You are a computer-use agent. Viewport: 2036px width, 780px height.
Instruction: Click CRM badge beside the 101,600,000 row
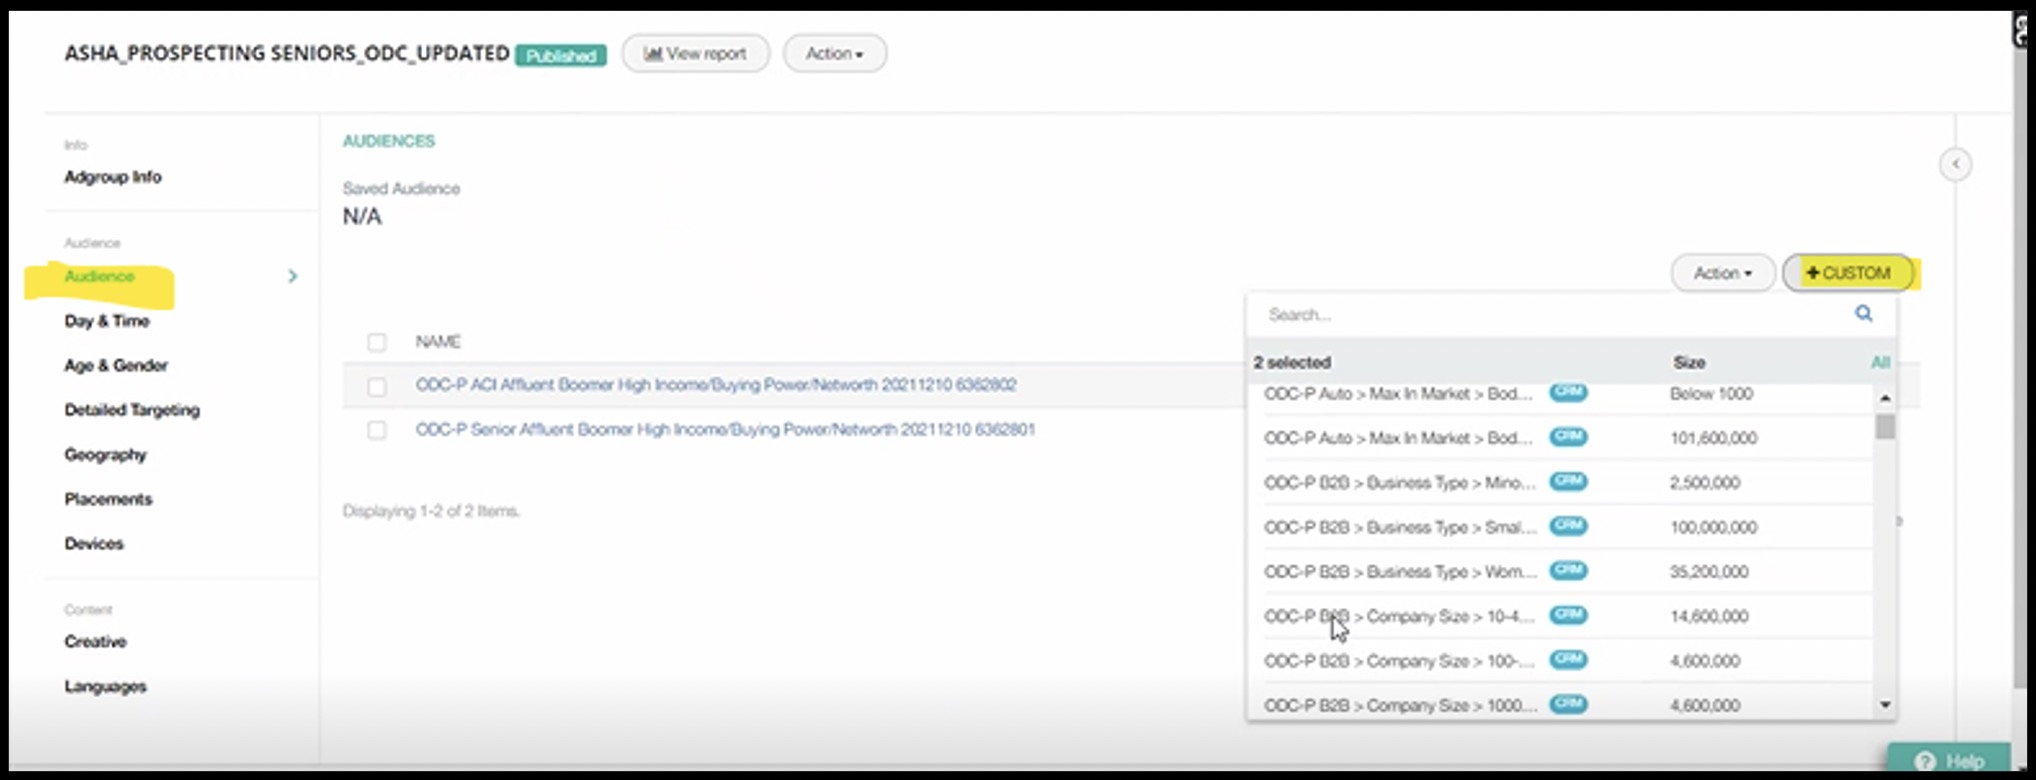coord(1568,437)
